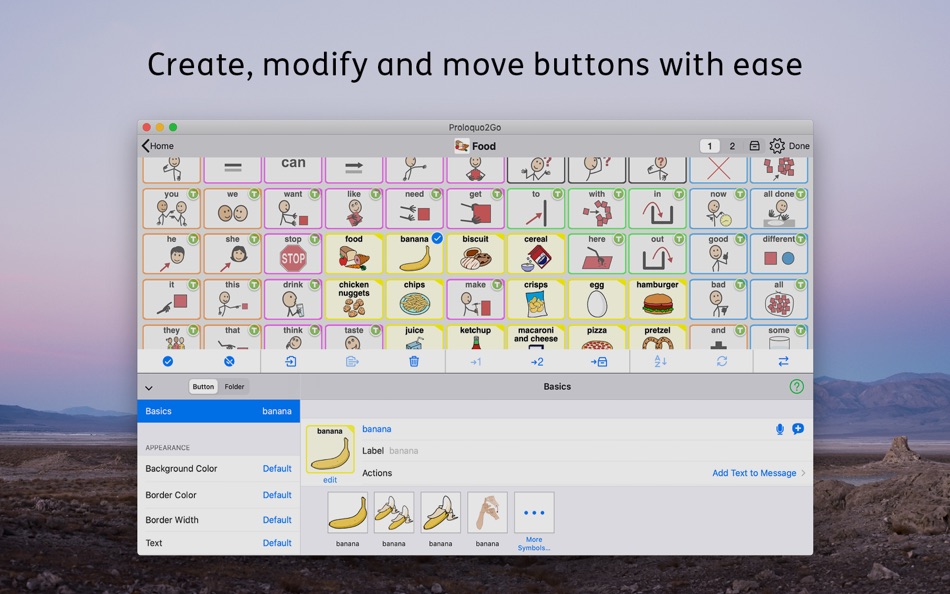Click Done to finish editing
The width and height of the screenshot is (950, 594).
click(799, 145)
